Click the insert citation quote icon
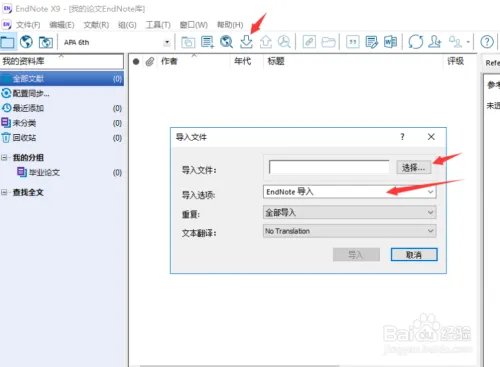Screen dimensions: 500x367 coord(353,42)
